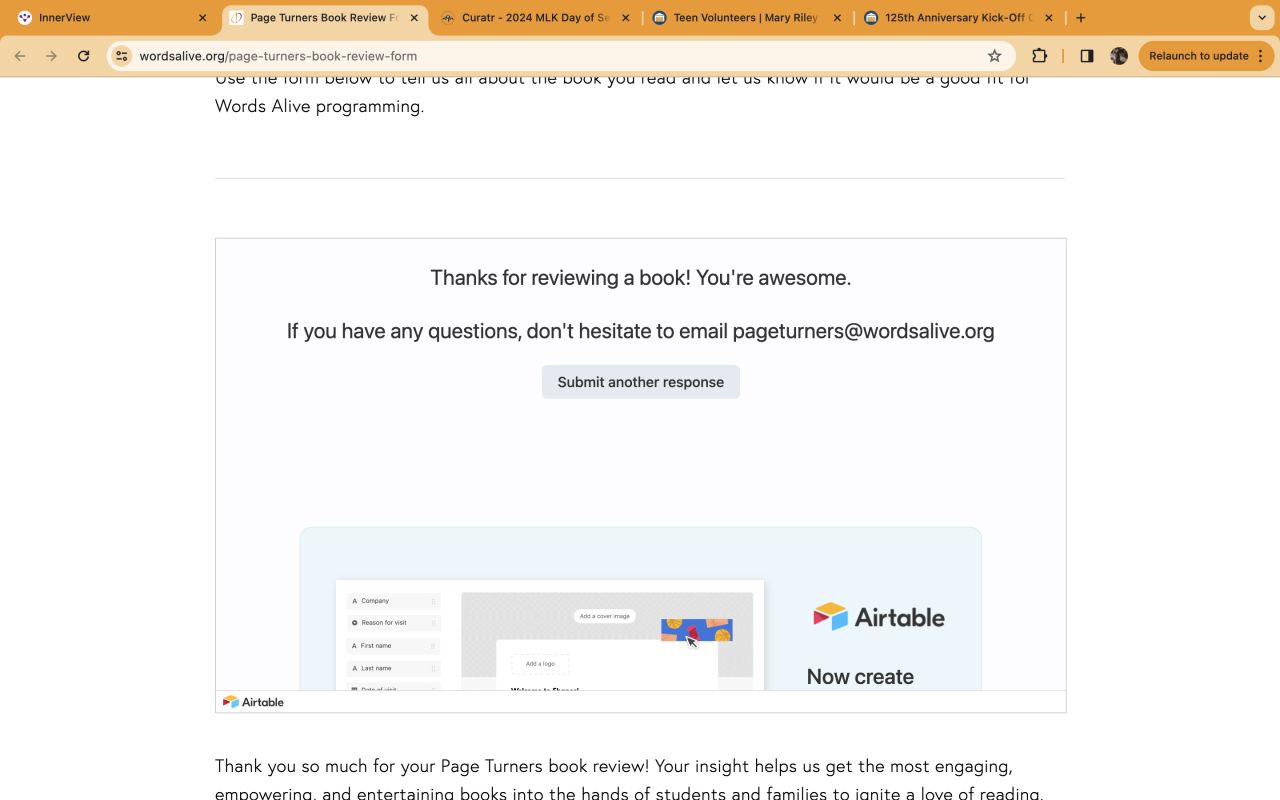Go back with the browser back arrow

[20, 56]
